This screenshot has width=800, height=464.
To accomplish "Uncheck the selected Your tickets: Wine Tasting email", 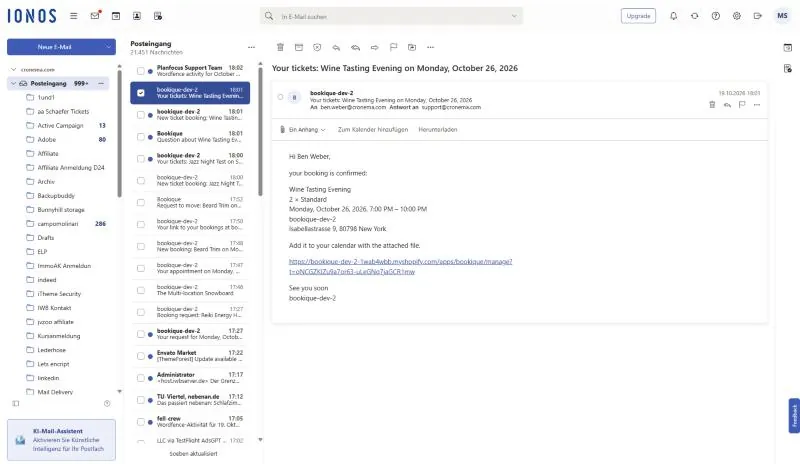I will point(141,93).
